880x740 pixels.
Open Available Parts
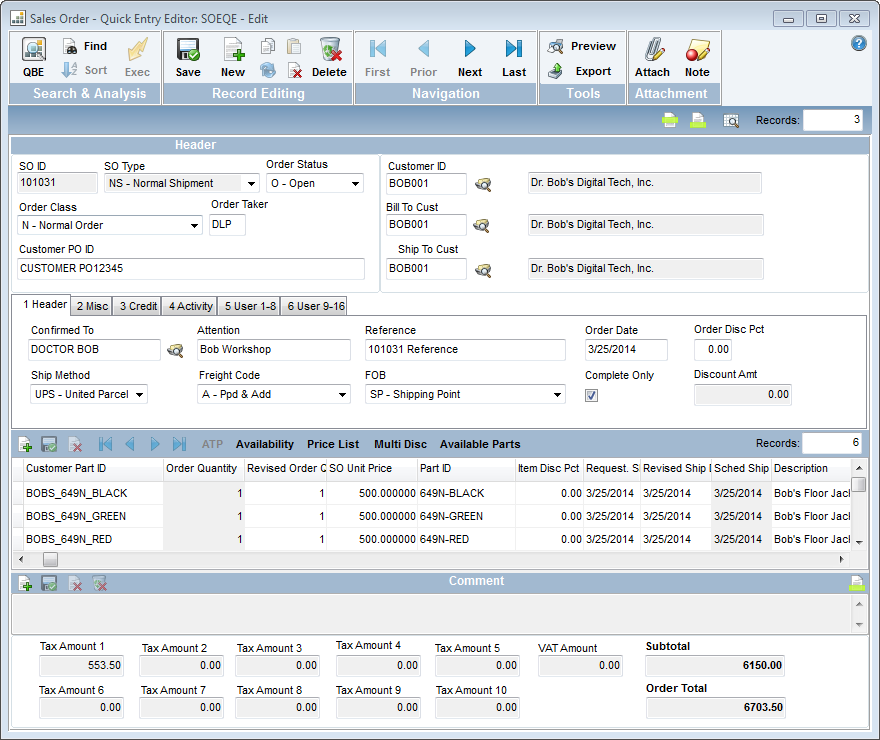pyautogui.click(x=480, y=444)
